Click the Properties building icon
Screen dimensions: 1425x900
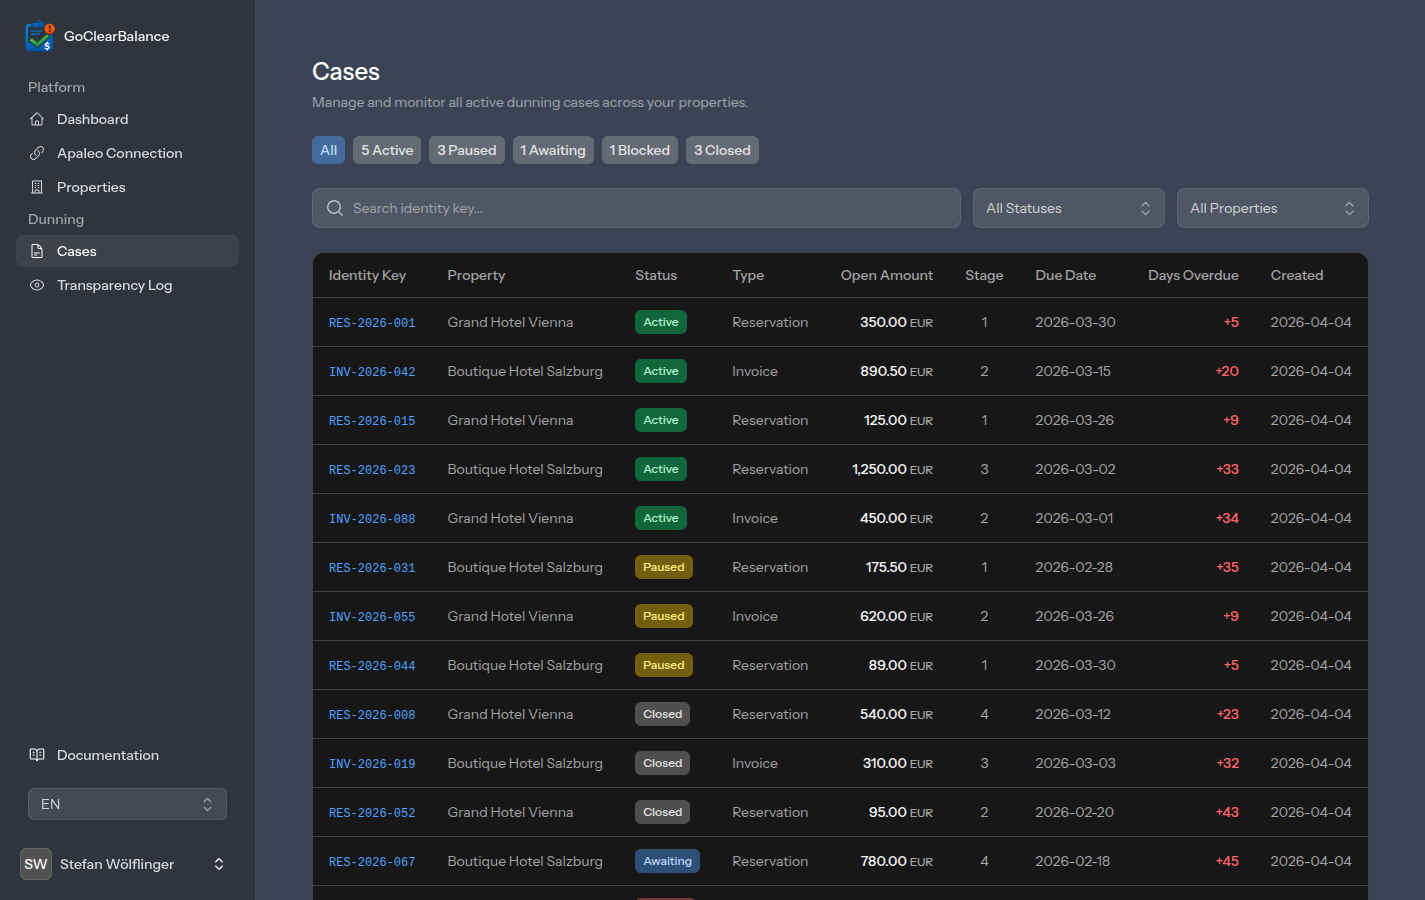click(x=37, y=187)
